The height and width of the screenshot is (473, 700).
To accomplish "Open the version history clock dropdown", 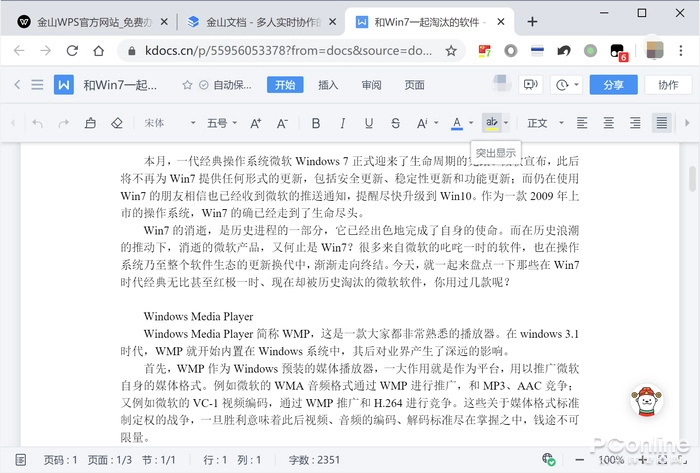I will tap(567, 85).
